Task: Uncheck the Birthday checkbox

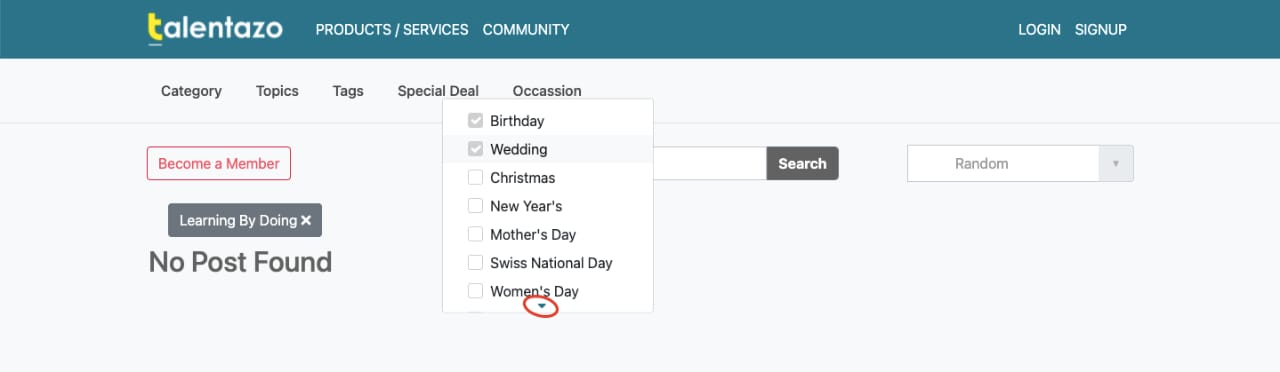Action: click(475, 121)
